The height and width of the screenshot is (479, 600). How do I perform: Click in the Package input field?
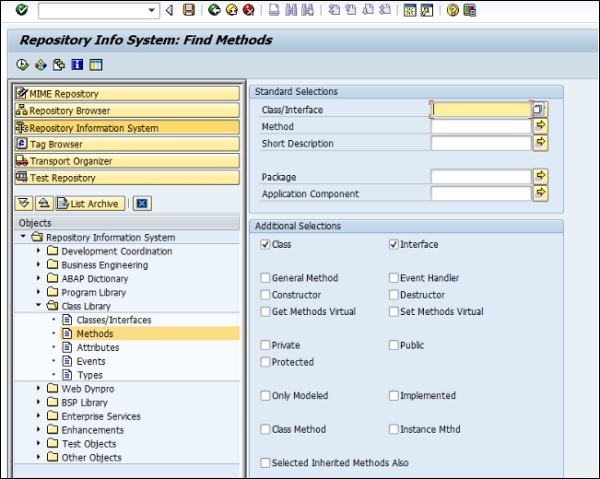(481, 177)
